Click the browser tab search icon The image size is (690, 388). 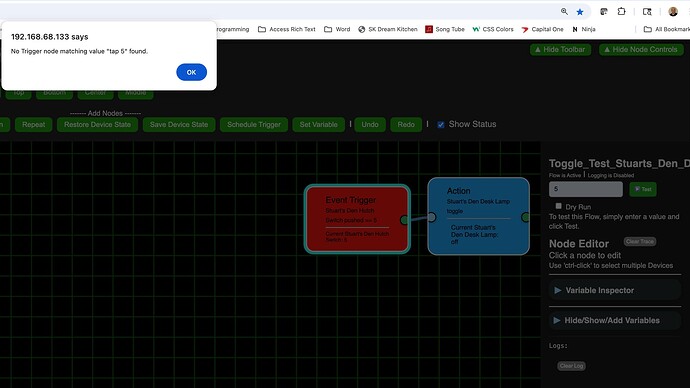[647, 12]
